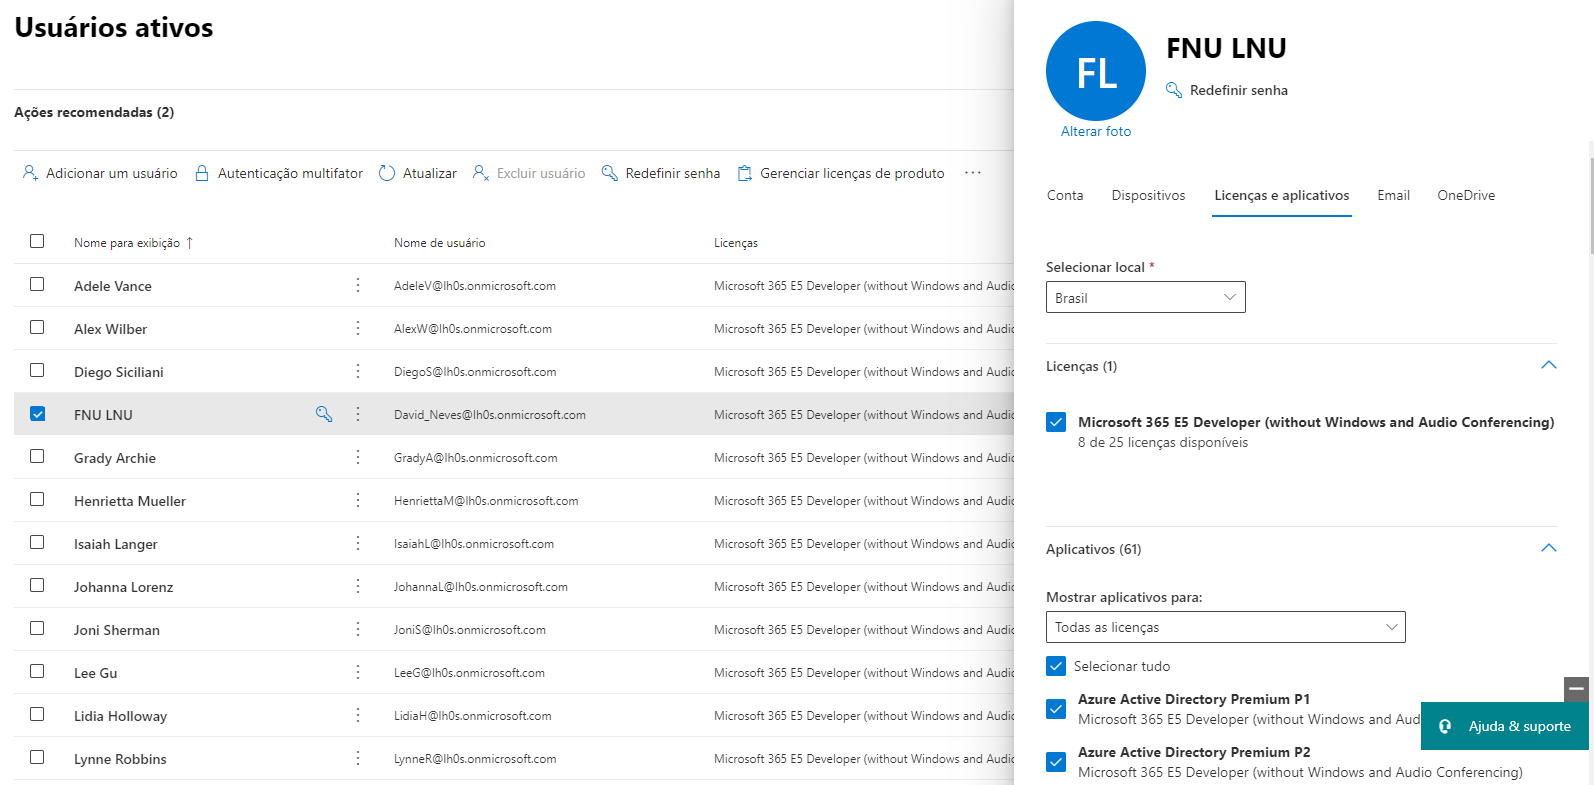This screenshot has width=1594, height=785.
Task: Switch to the Dispositivos tab
Action: click(1148, 195)
